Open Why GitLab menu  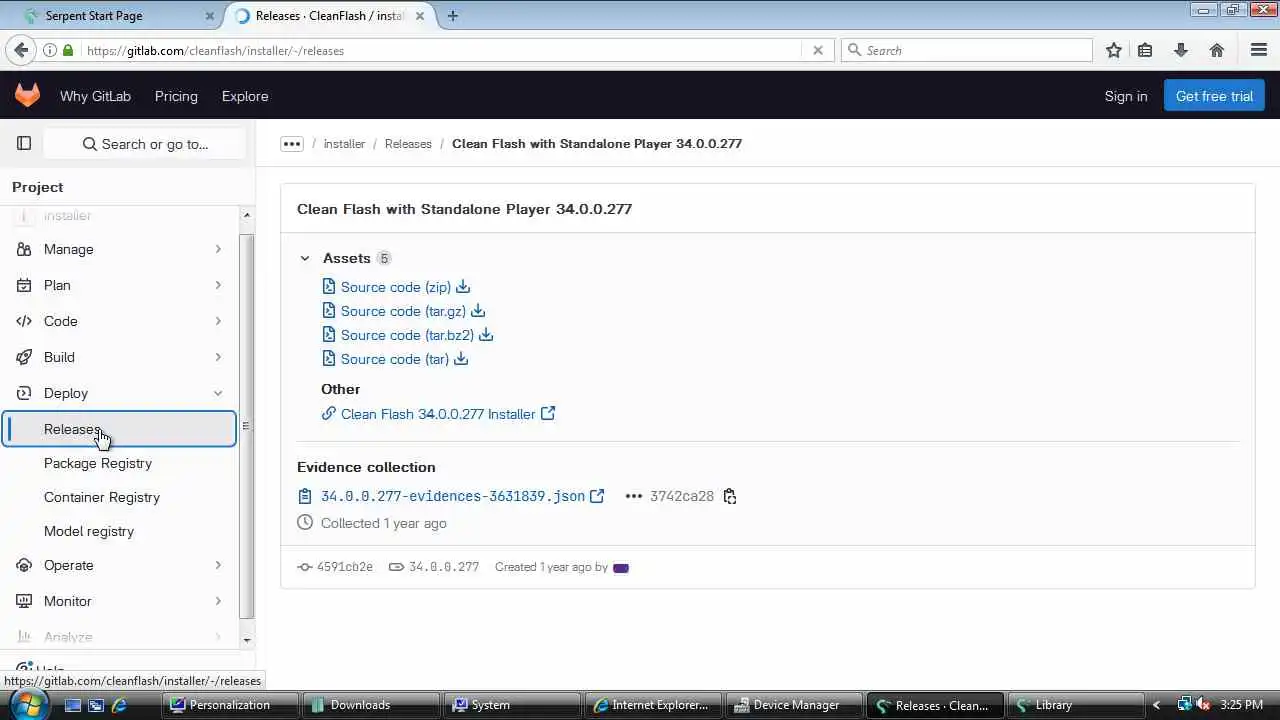(95, 96)
